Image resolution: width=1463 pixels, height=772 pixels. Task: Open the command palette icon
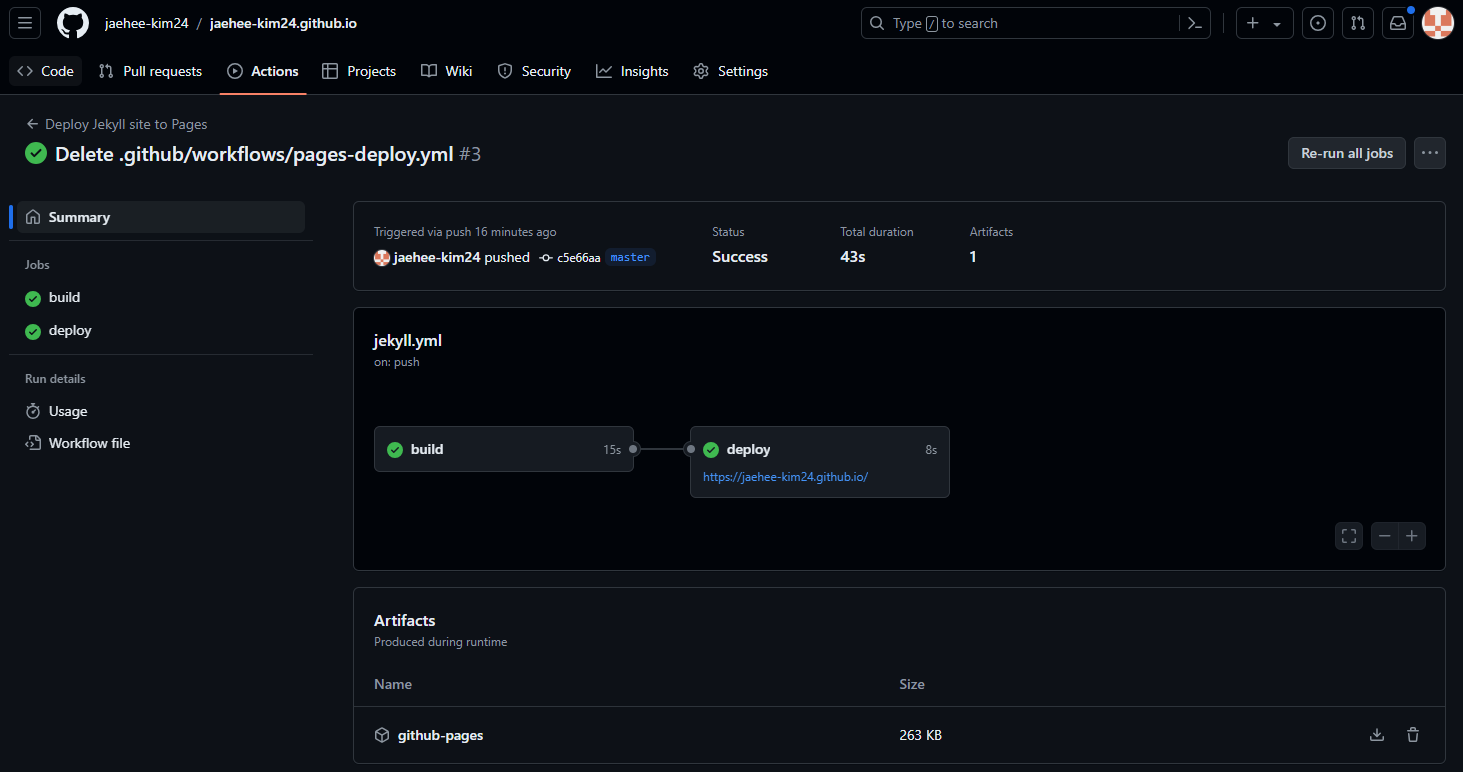[x=1194, y=23]
